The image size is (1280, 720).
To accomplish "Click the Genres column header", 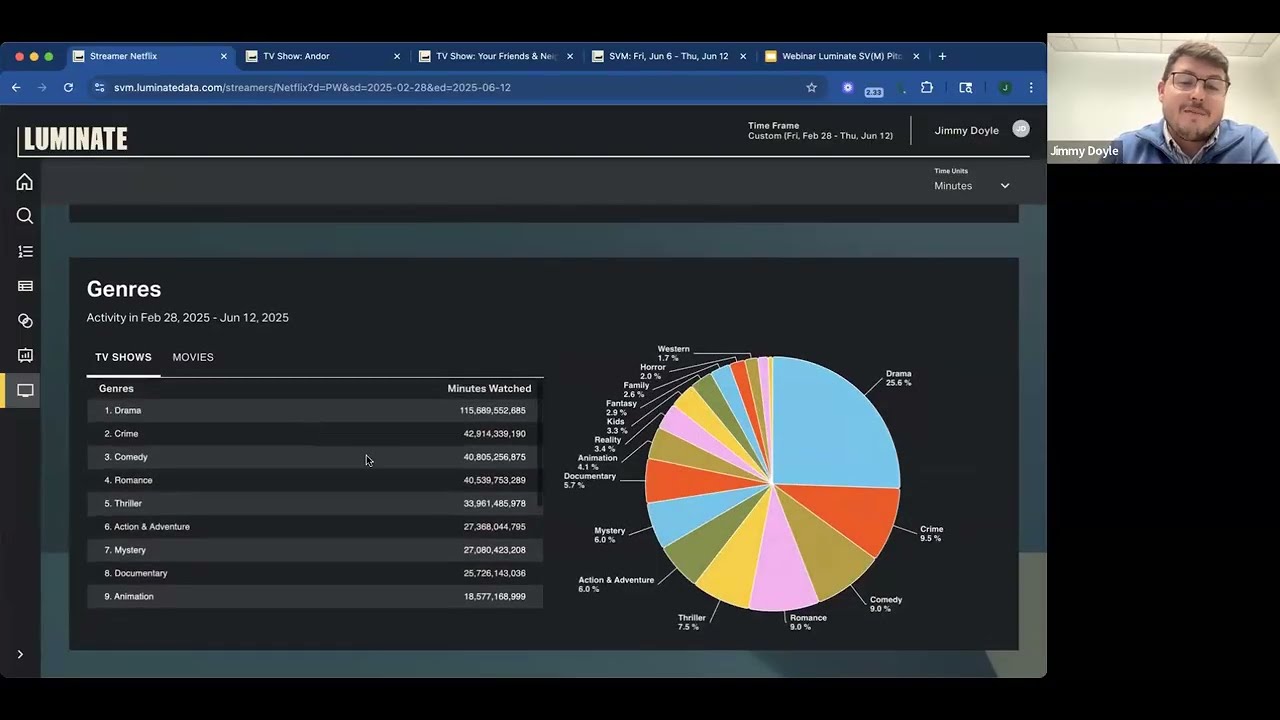I will (x=116, y=388).
